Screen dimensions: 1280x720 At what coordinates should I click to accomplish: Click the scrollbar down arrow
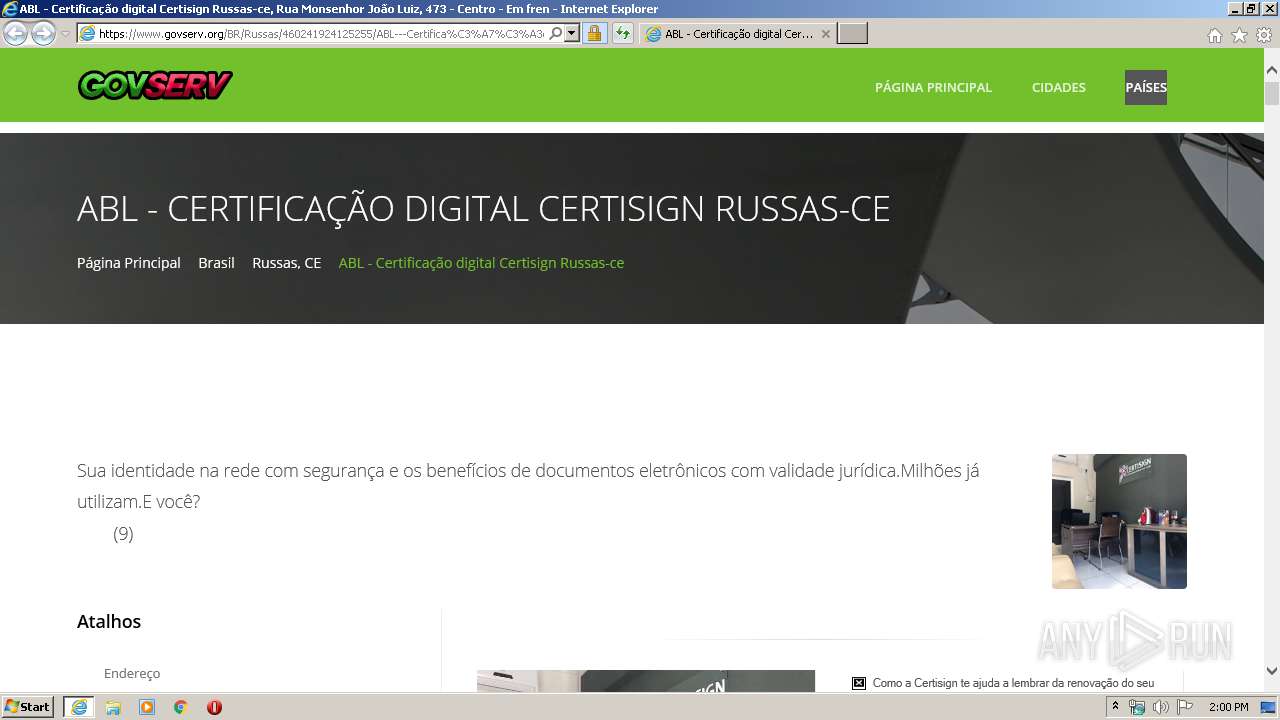(x=1272, y=671)
